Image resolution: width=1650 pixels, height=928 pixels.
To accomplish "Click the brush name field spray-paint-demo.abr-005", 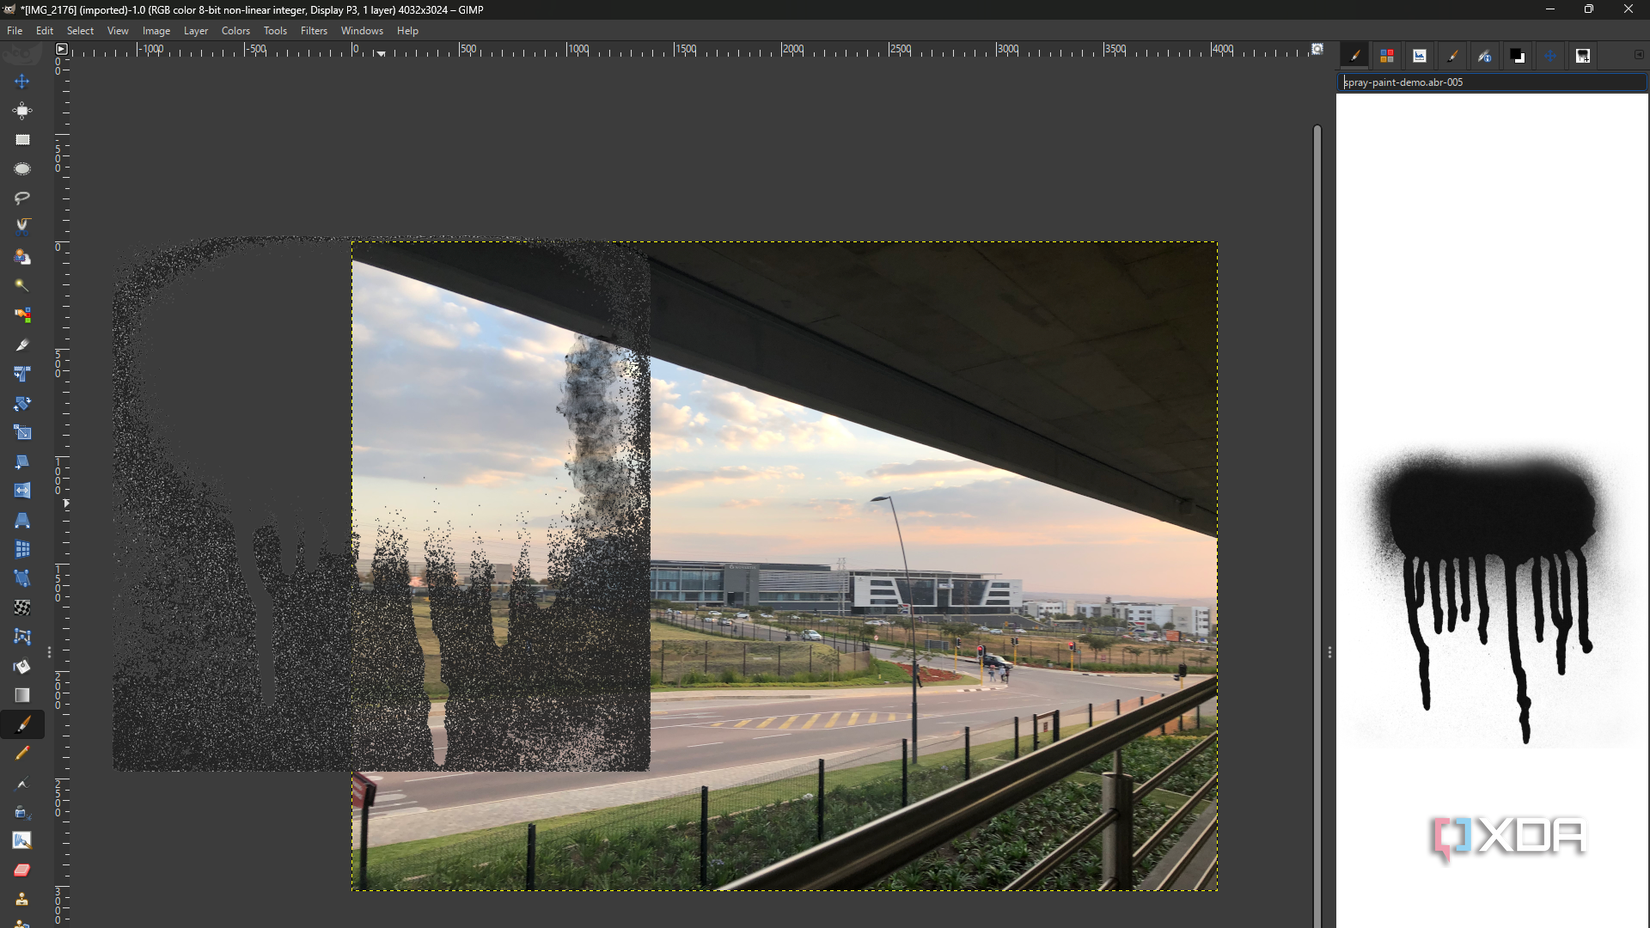I will tap(1491, 82).
